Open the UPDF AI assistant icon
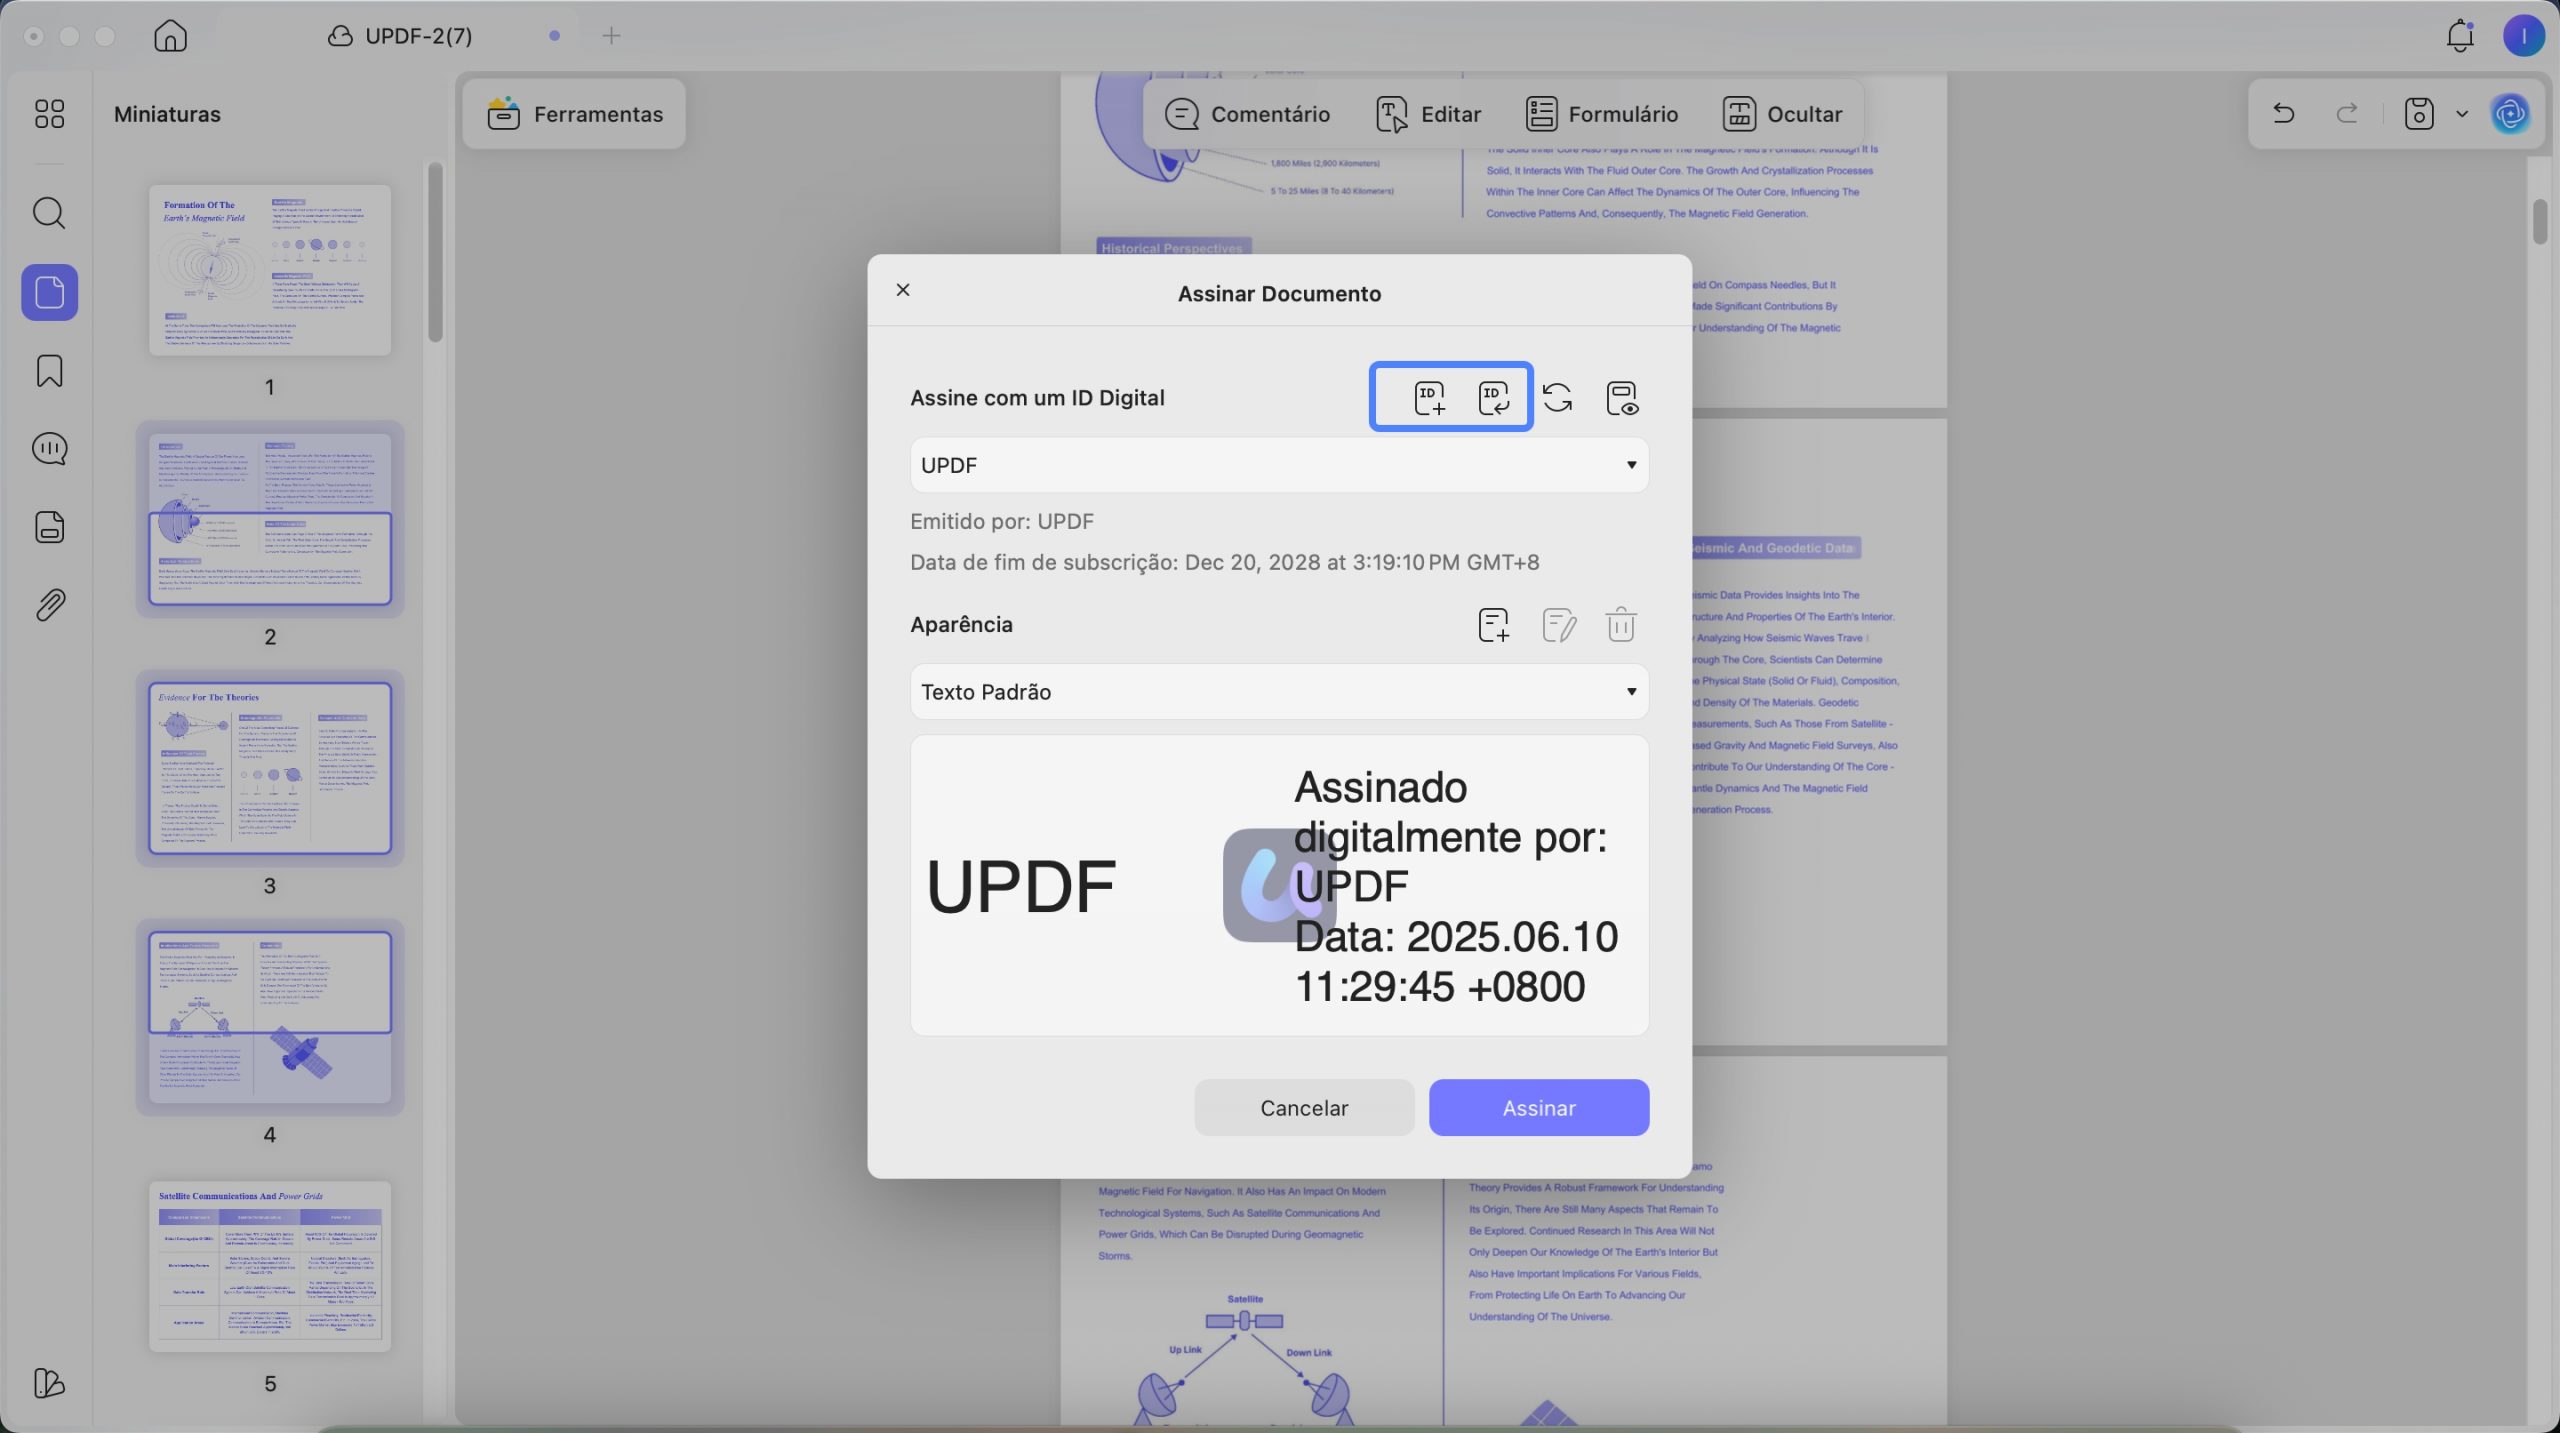Screen dimensions: 2560x1433 [2511, 114]
